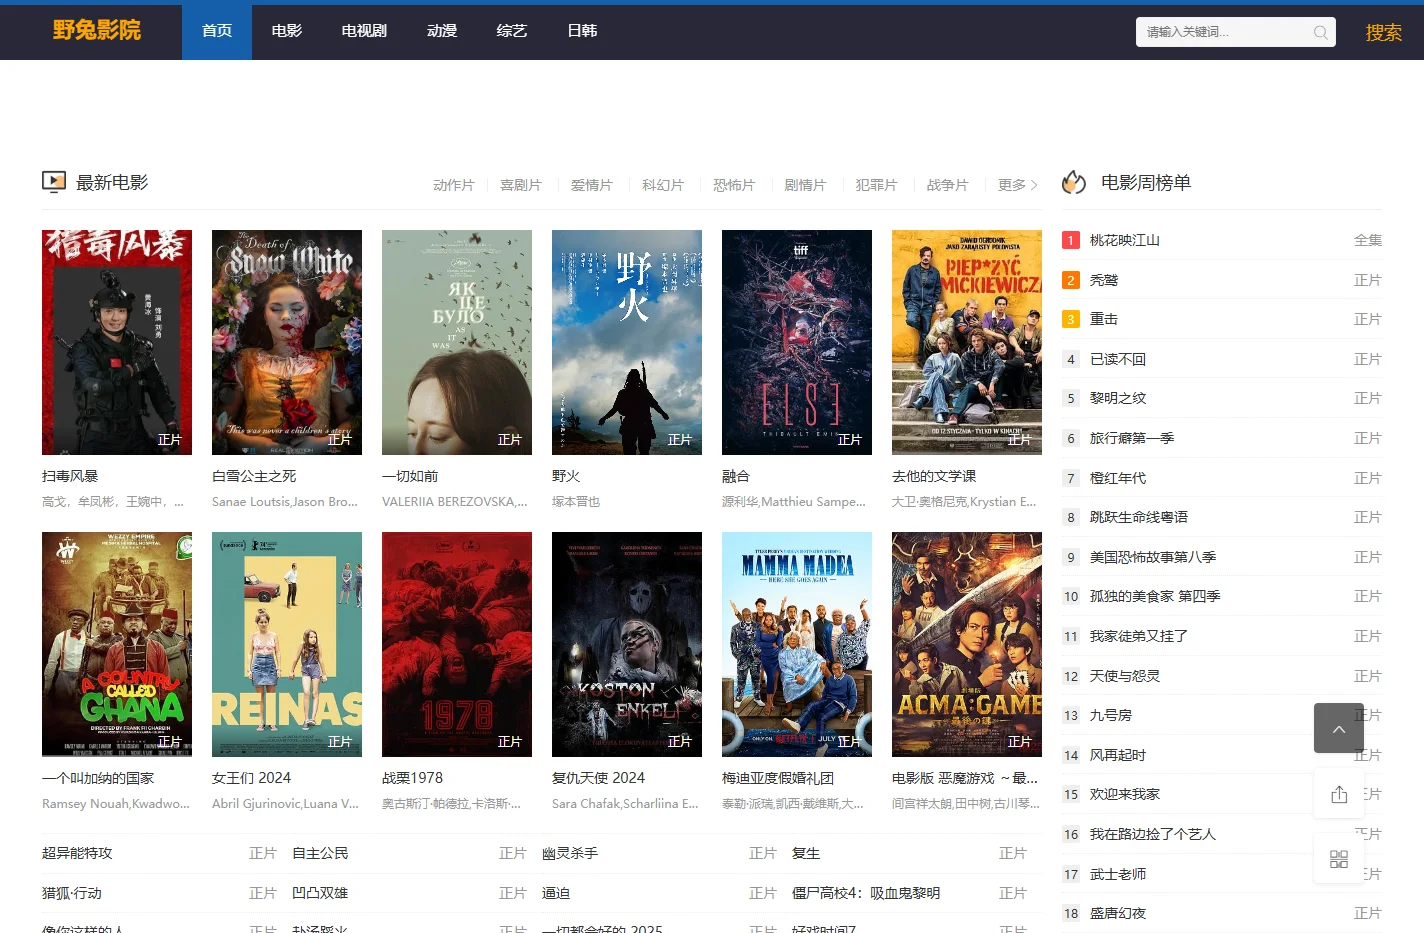
Task: Click the 搜索 button
Action: 1384,33
